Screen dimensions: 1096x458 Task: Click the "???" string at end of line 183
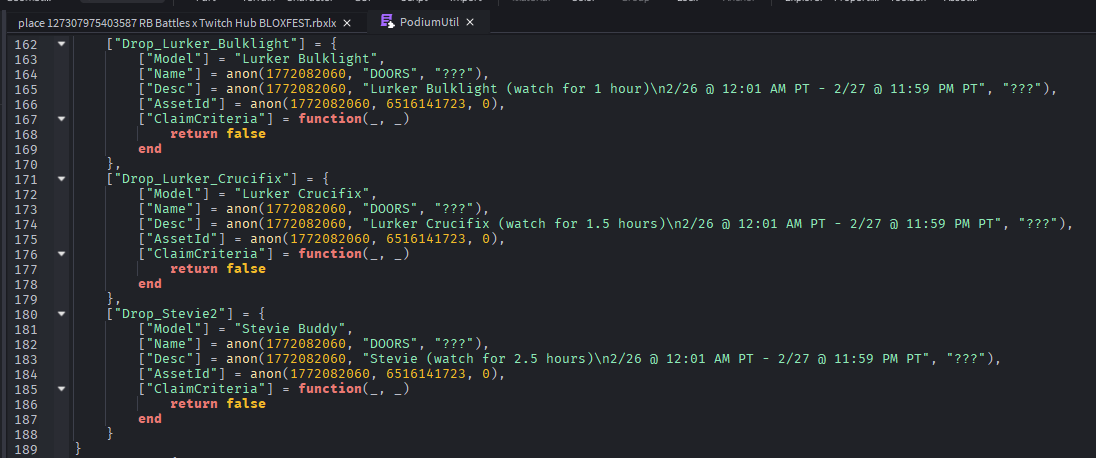(x=967, y=359)
